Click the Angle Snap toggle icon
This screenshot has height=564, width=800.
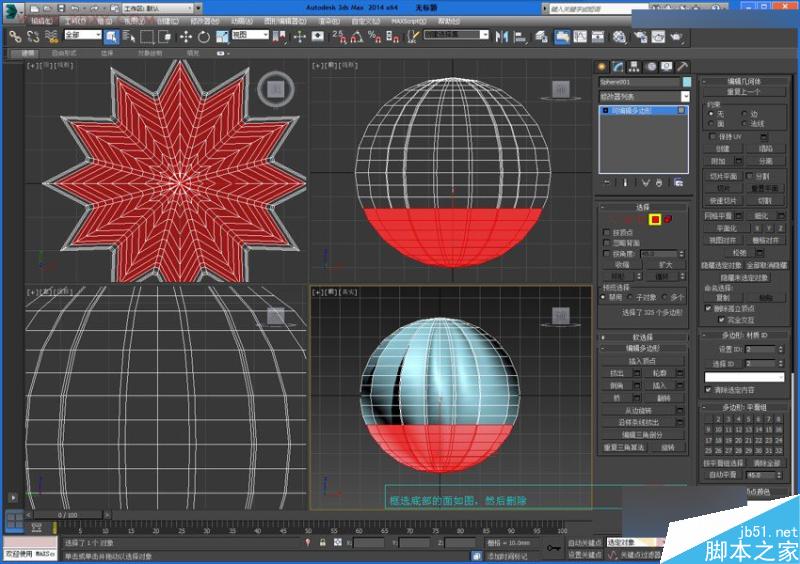click(x=357, y=37)
